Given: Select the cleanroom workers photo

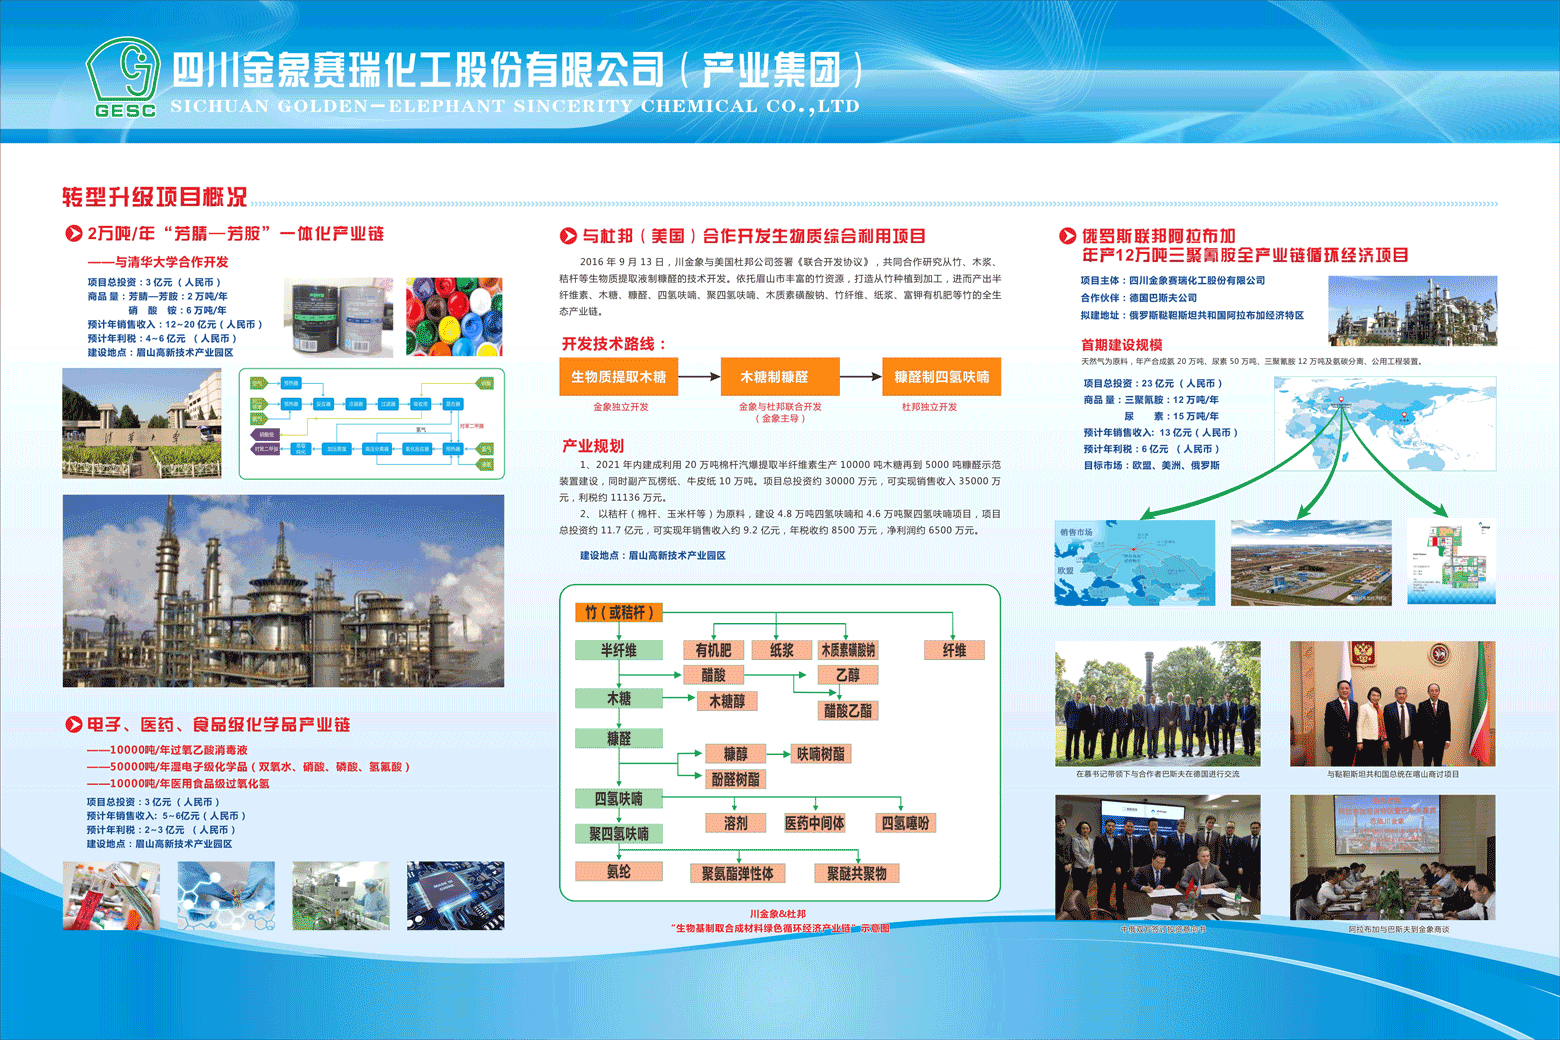Looking at the screenshot, I should point(341,896).
